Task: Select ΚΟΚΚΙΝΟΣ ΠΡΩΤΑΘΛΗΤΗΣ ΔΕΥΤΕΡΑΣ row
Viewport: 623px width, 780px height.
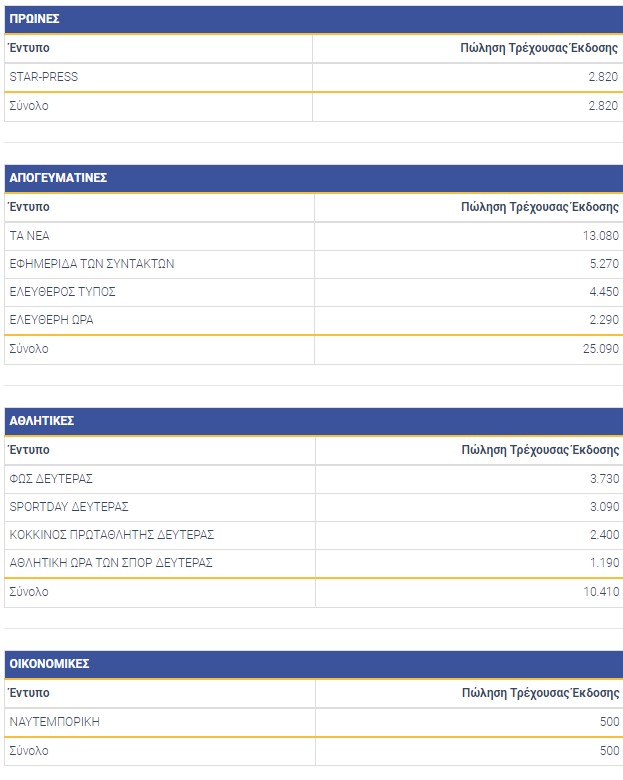Action: click(112, 535)
